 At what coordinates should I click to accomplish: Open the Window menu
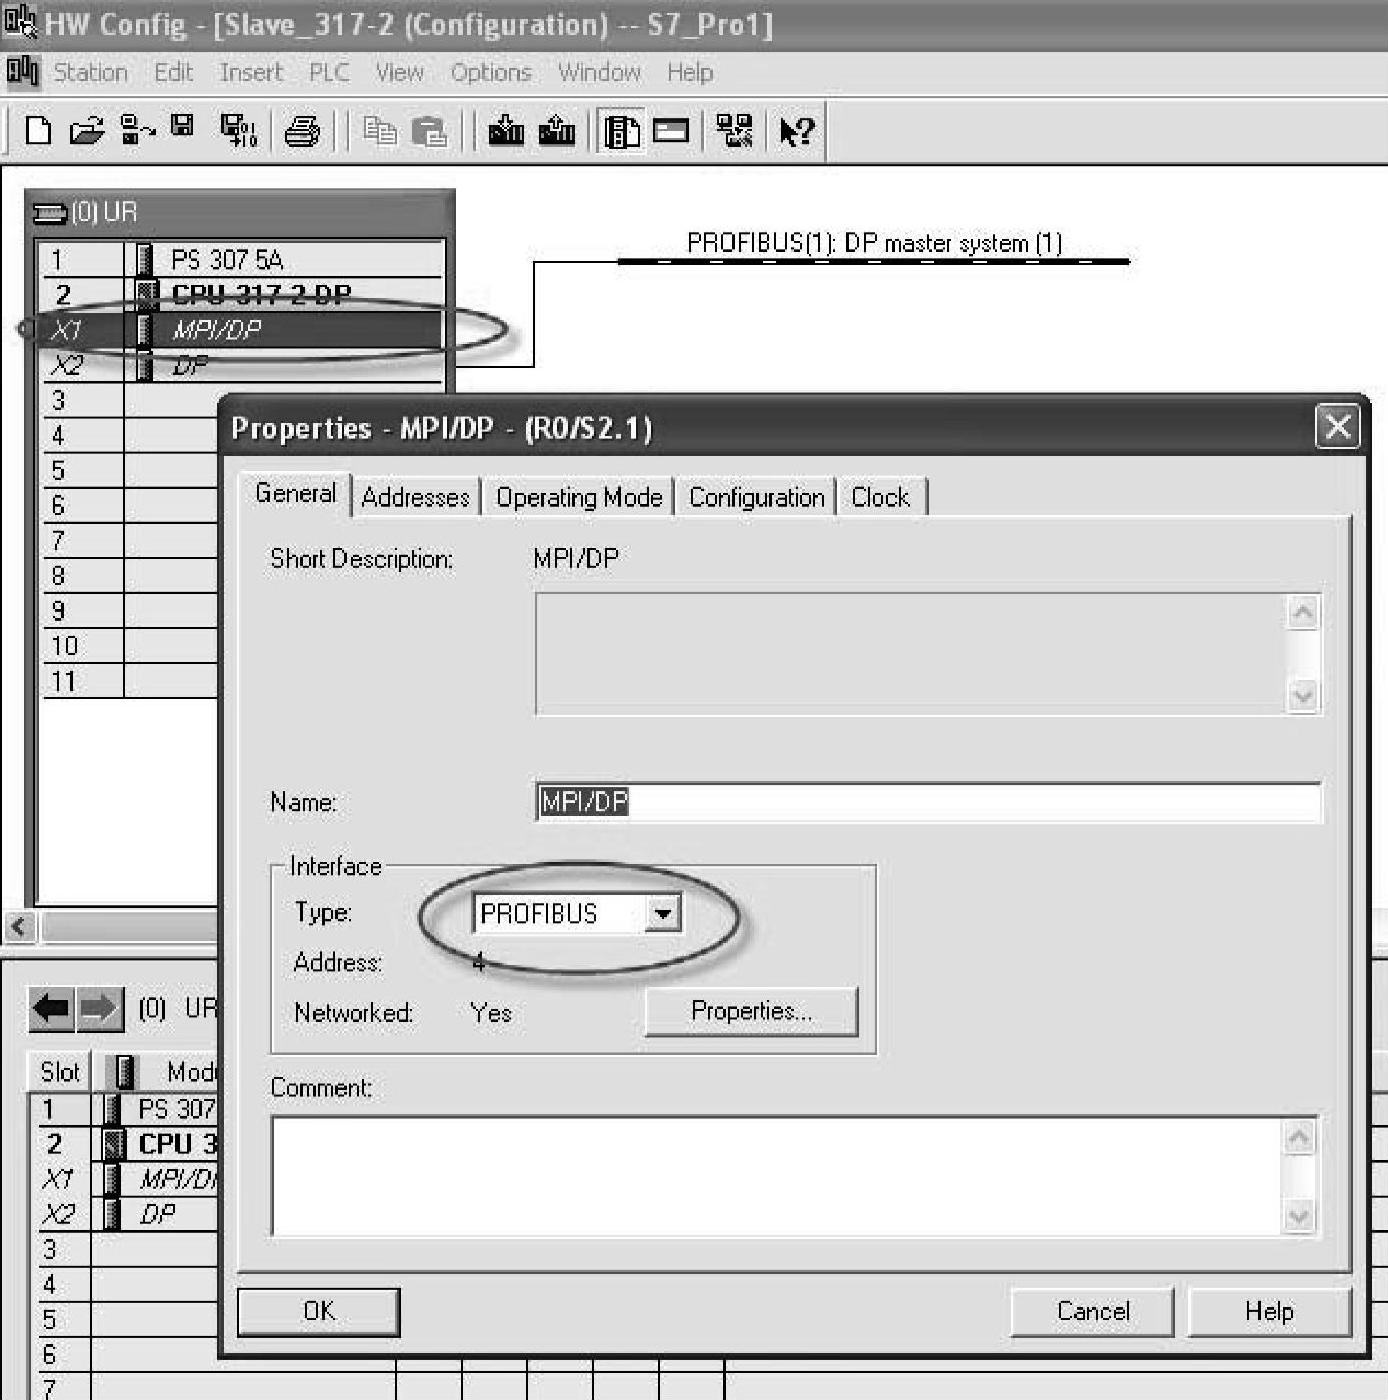pyautogui.click(x=599, y=72)
